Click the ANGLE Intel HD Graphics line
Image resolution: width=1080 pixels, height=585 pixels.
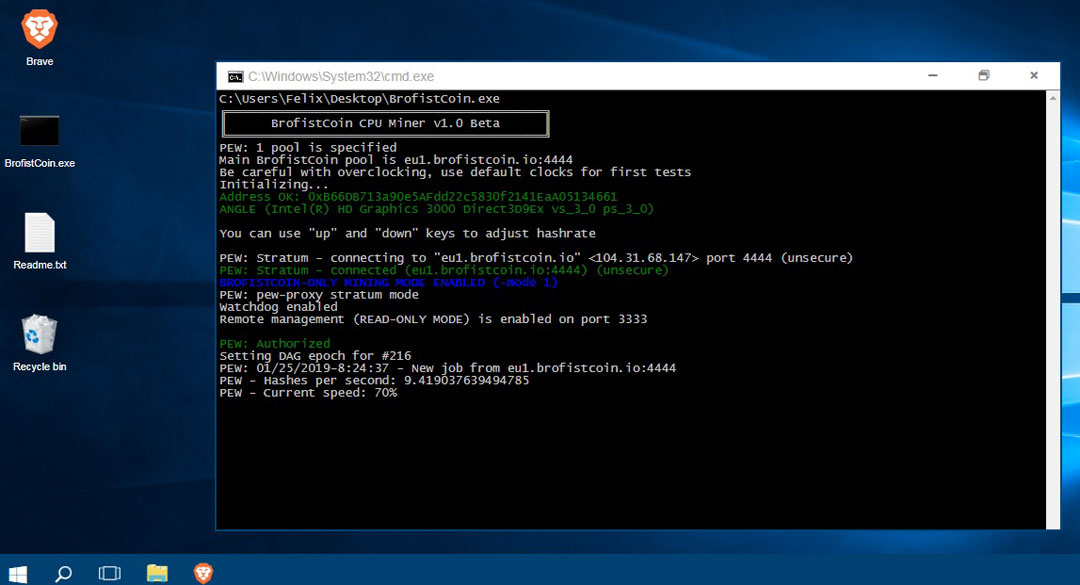(437, 209)
